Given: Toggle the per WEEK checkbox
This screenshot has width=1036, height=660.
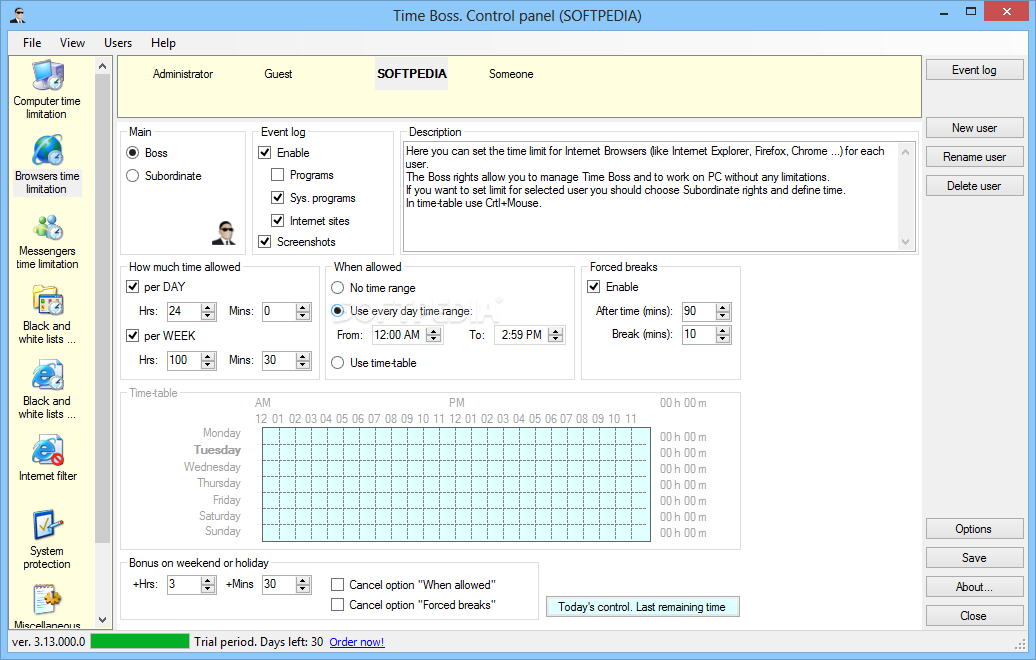Looking at the screenshot, I should click(132, 336).
